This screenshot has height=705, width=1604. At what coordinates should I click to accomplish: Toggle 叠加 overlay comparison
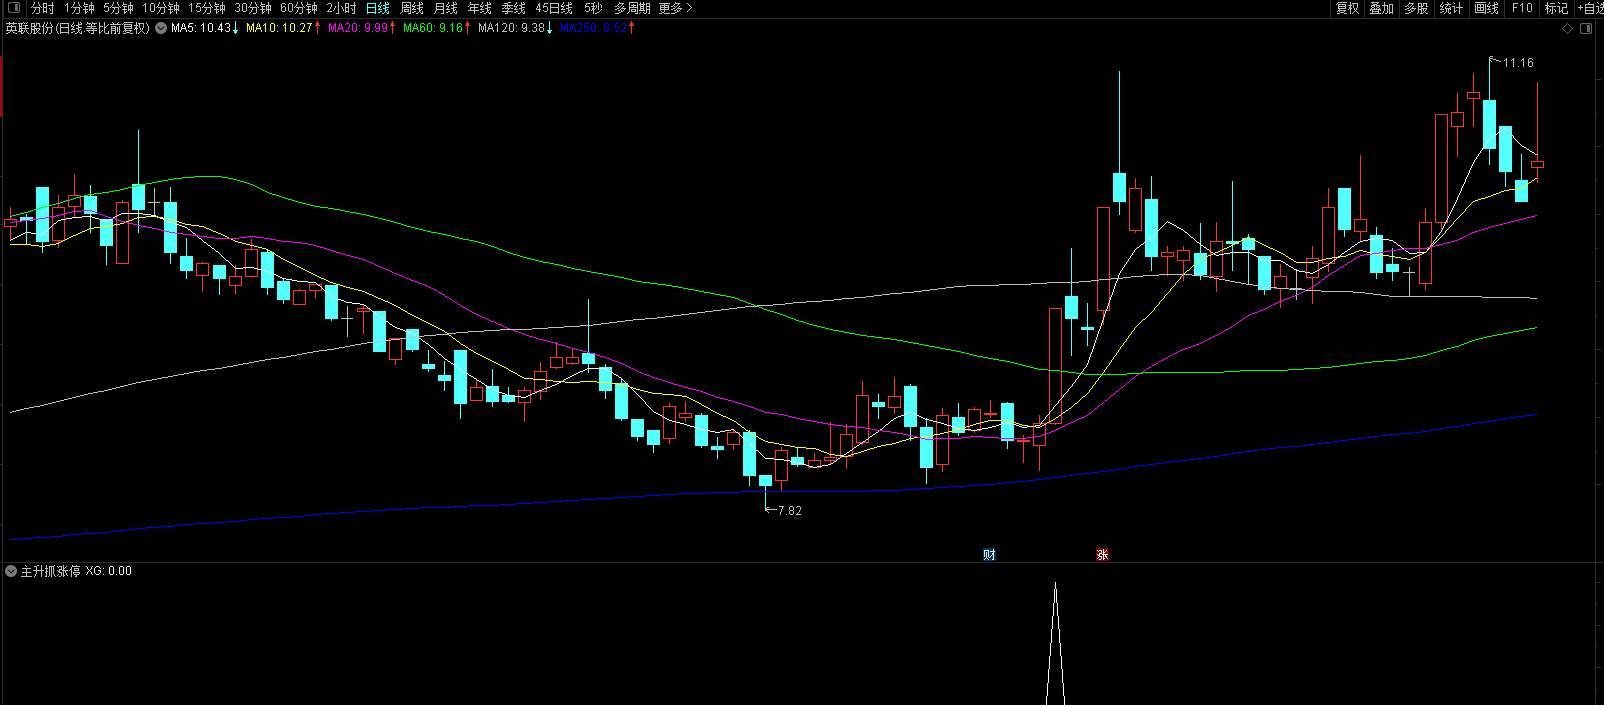click(1381, 8)
